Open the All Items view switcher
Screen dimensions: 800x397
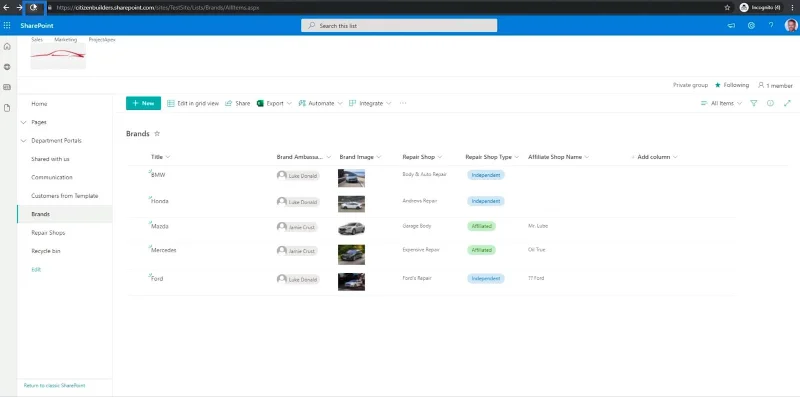click(721, 103)
